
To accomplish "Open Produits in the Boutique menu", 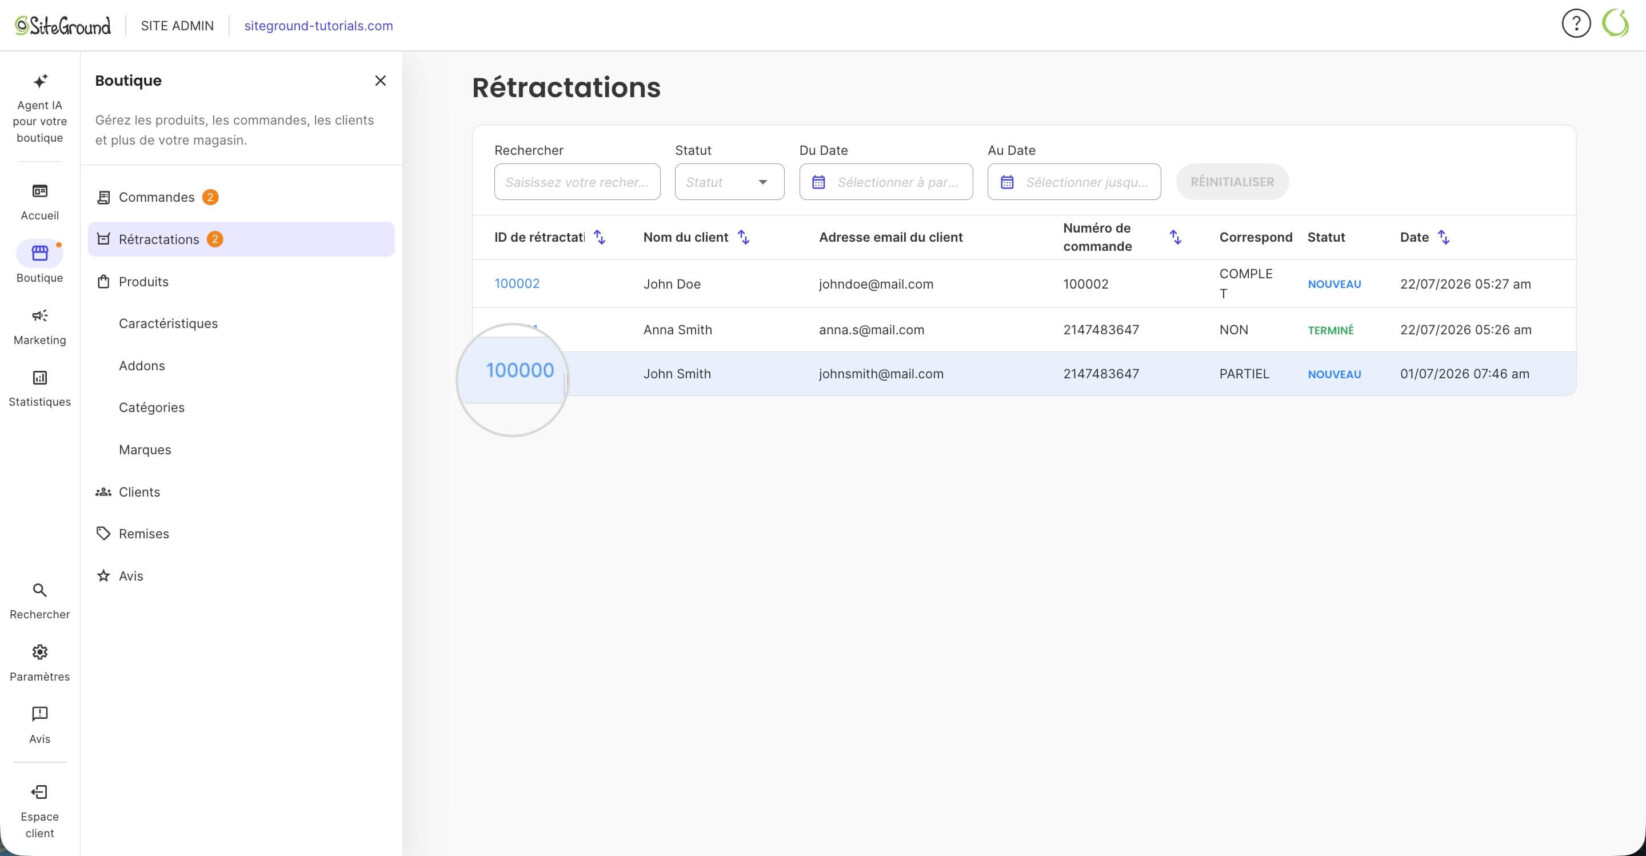I will (x=241, y=282).
